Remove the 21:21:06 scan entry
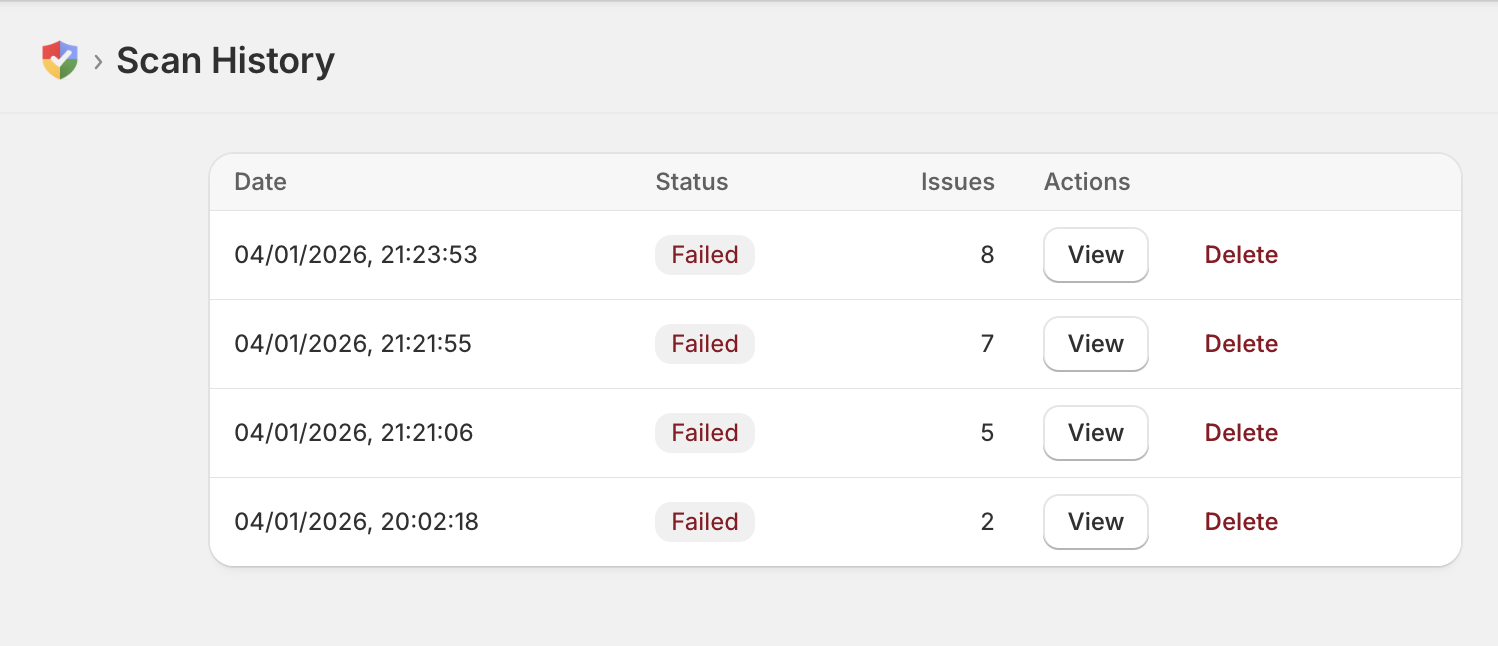This screenshot has height=646, width=1498. tap(1241, 433)
